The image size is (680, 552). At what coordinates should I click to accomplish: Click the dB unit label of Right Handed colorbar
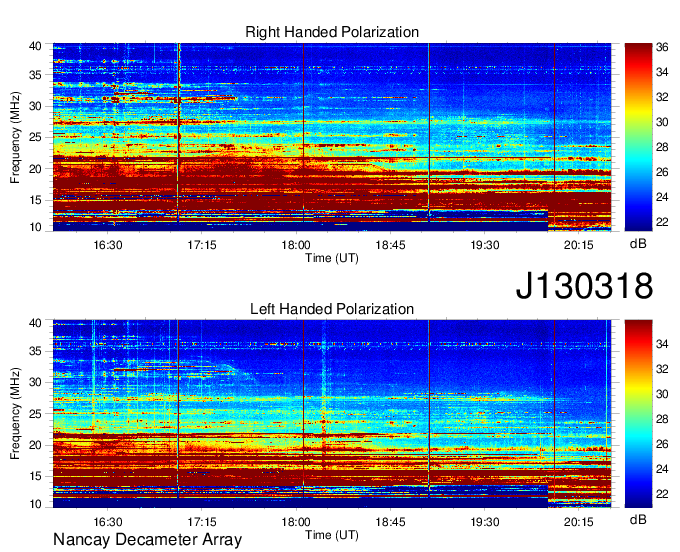tap(638, 244)
